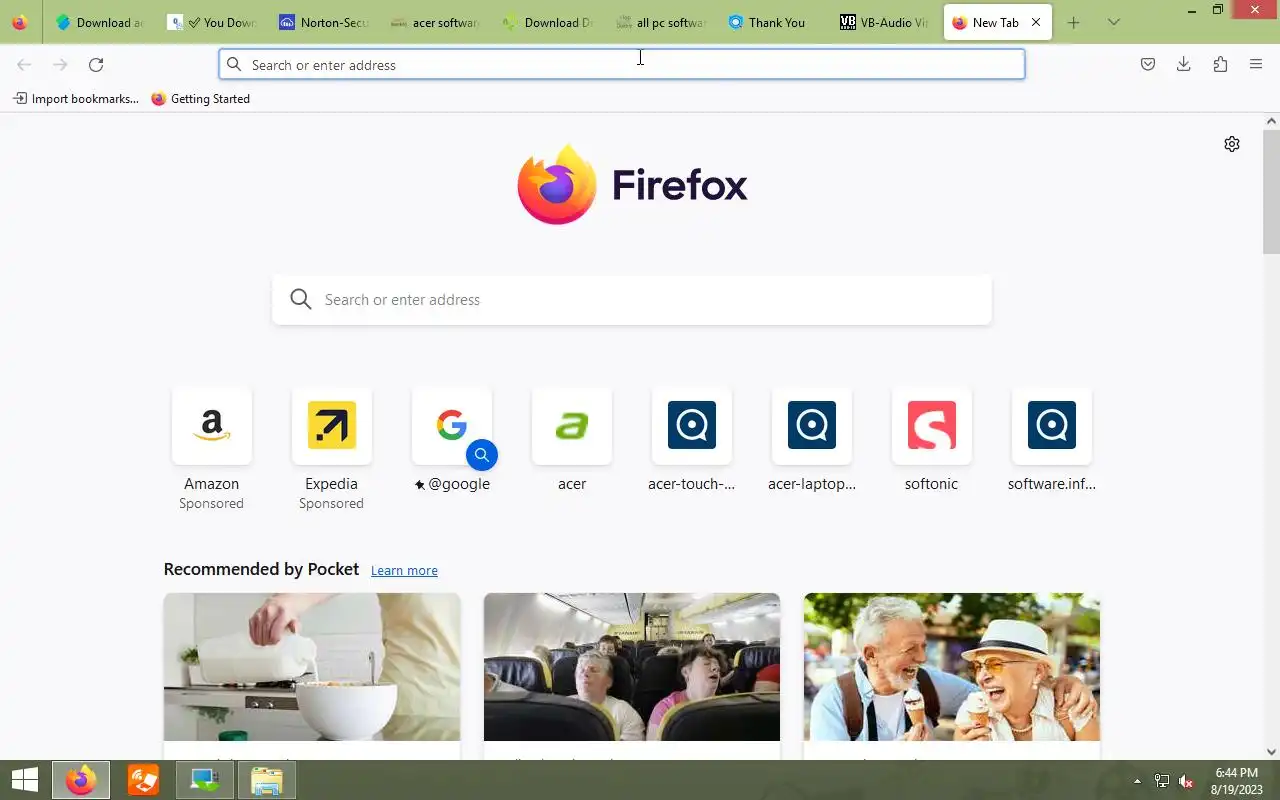Click the vertical page scrollbar thumb
Viewport: 1280px width, 800px height.
click(x=1271, y=191)
